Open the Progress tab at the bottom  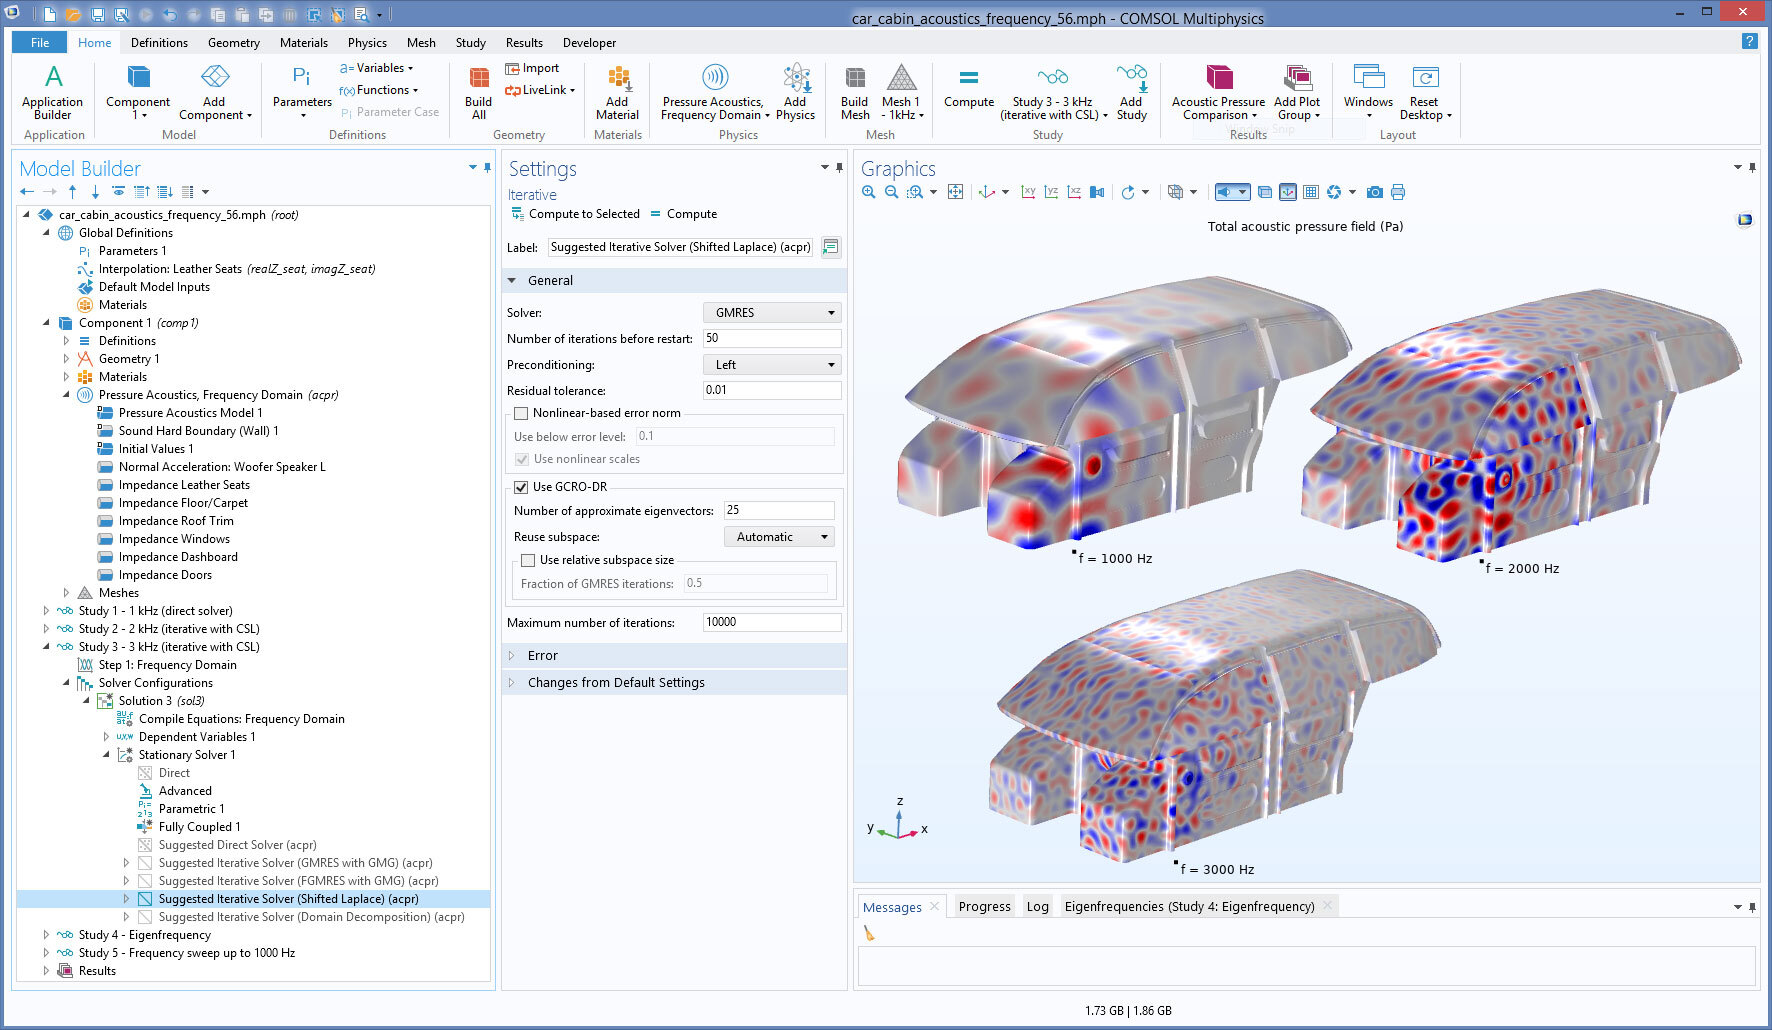(x=983, y=906)
